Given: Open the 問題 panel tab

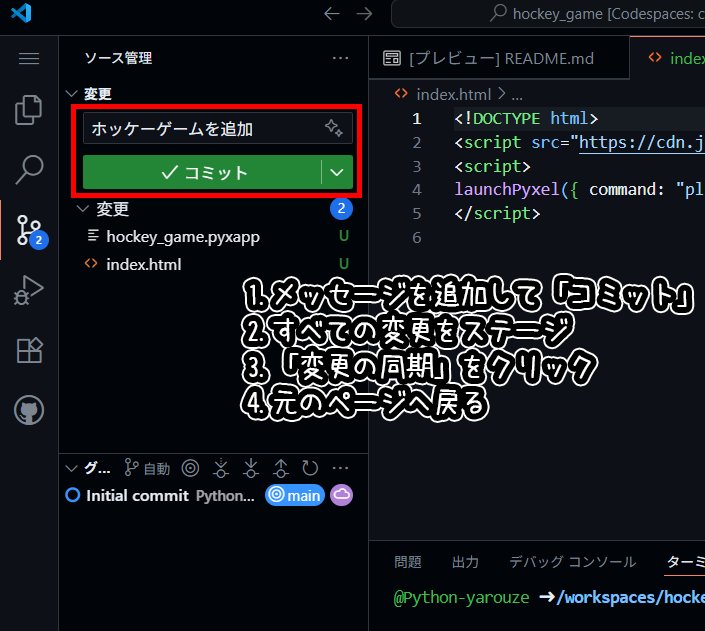Looking at the screenshot, I should pyautogui.click(x=408, y=562).
